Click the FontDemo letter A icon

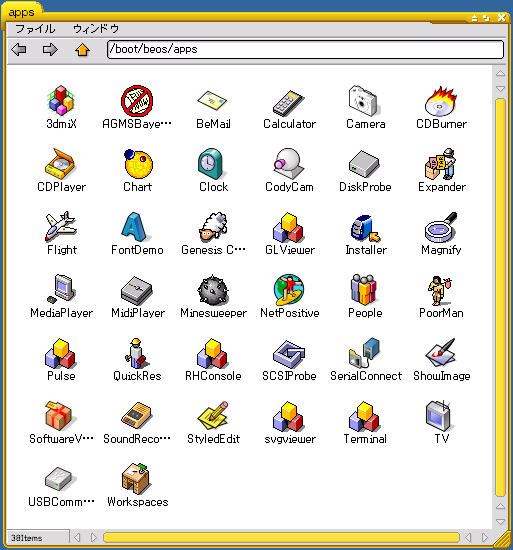tap(135, 227)
